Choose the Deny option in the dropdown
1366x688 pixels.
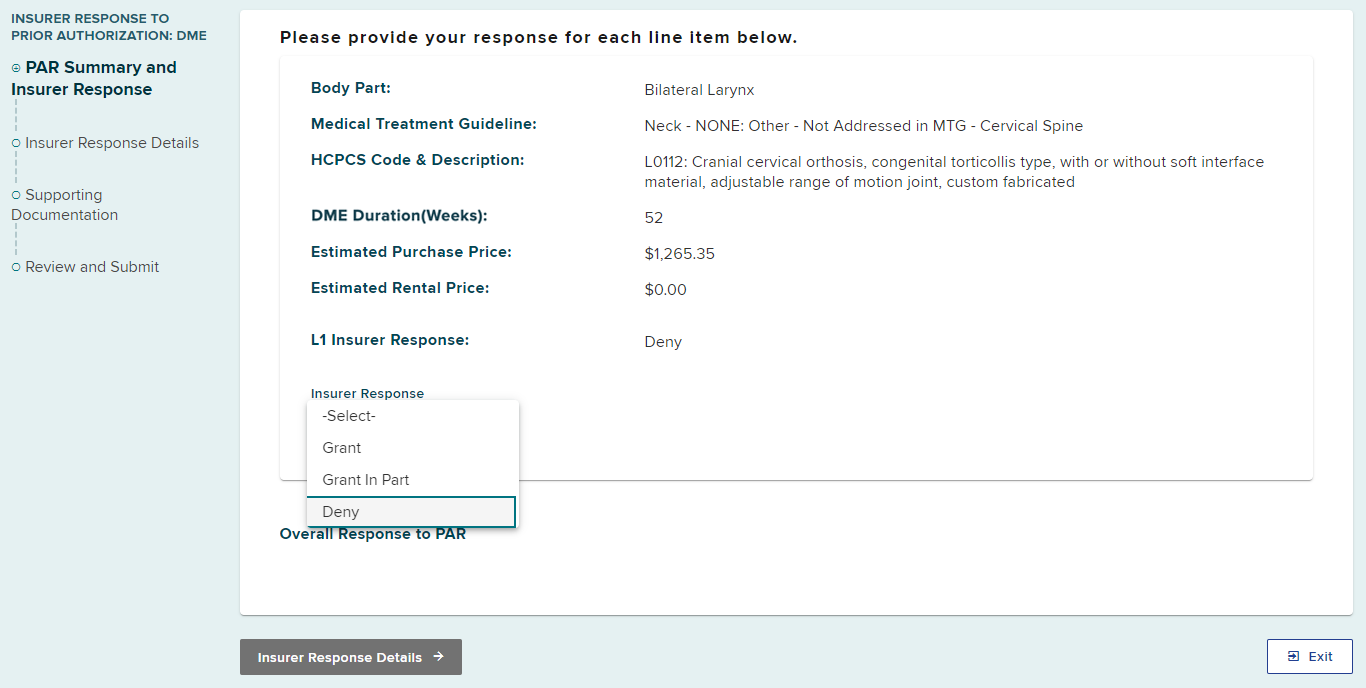411,512
